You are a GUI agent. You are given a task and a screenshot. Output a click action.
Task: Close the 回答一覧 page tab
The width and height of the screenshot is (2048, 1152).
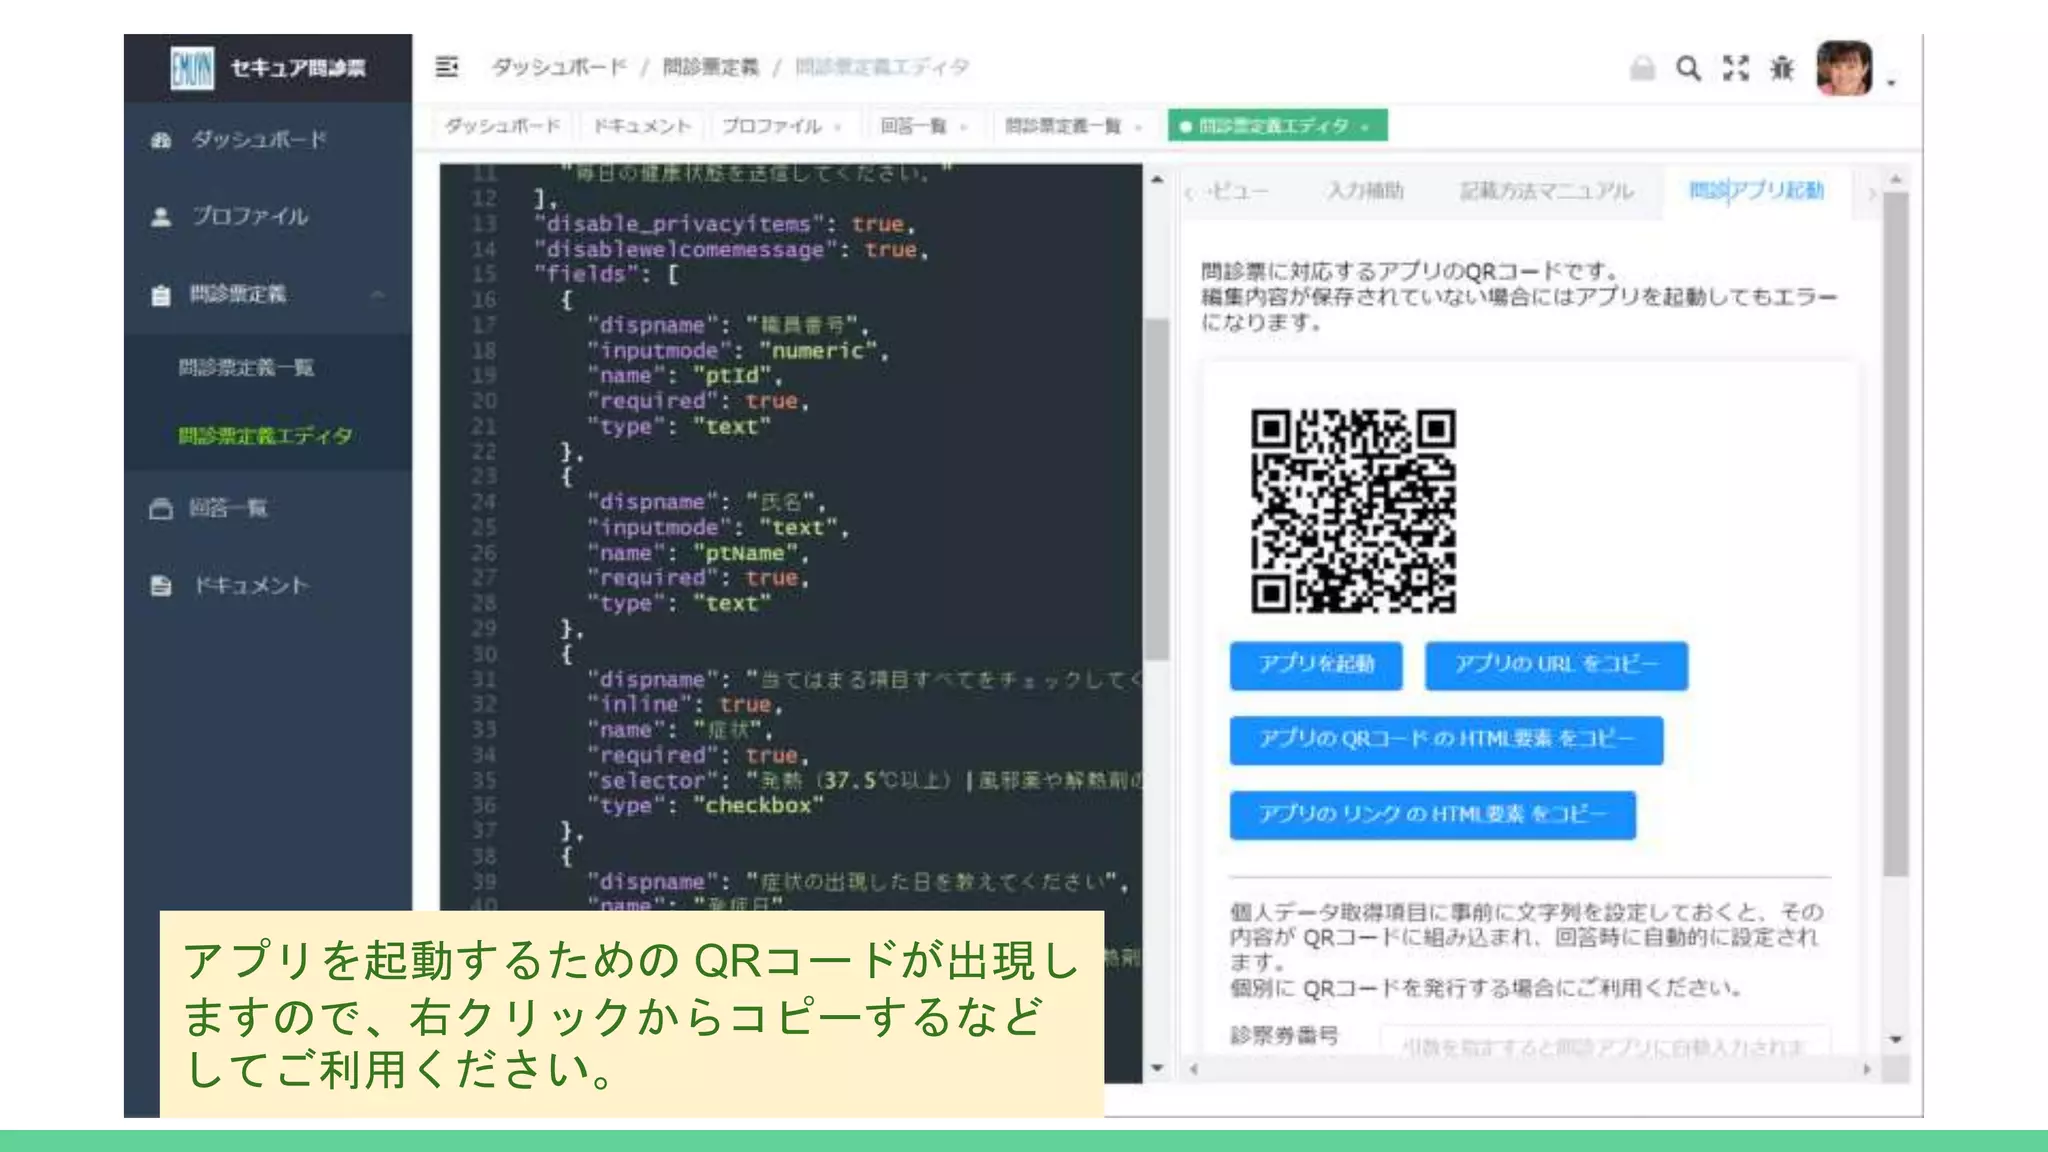[963, 127]
